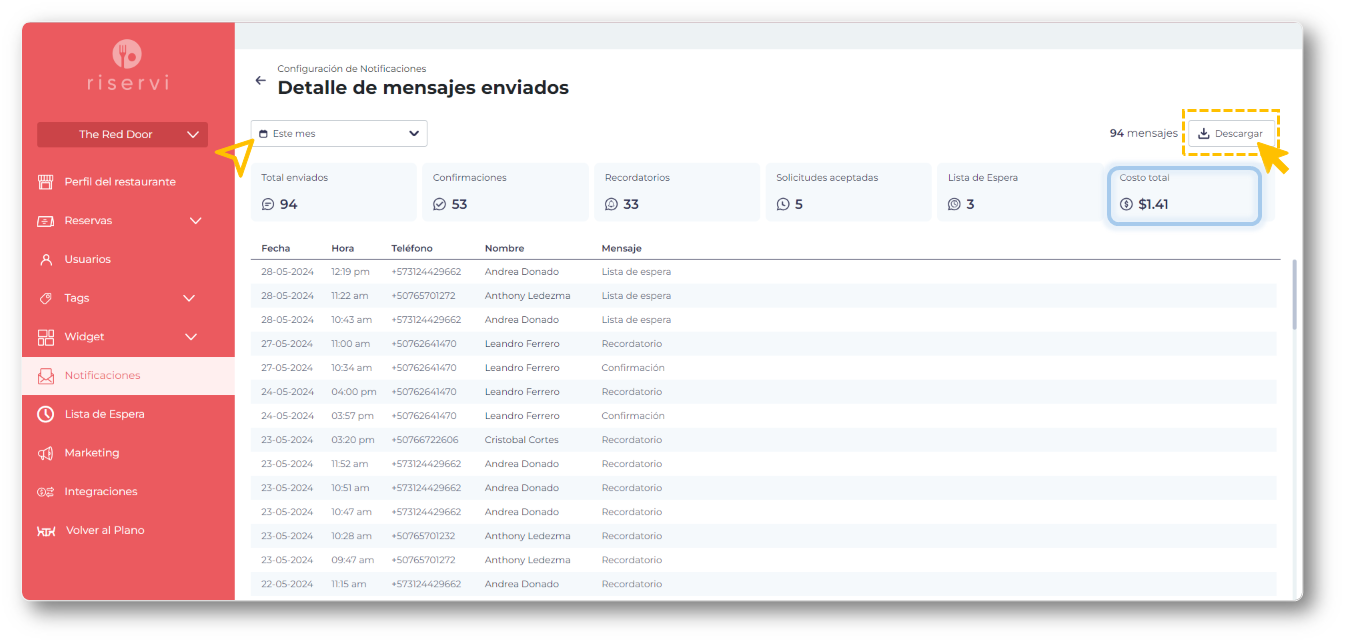The image size is (1345, 643).
Task: Click the back arrow beside page title
Action: [261, 80]
